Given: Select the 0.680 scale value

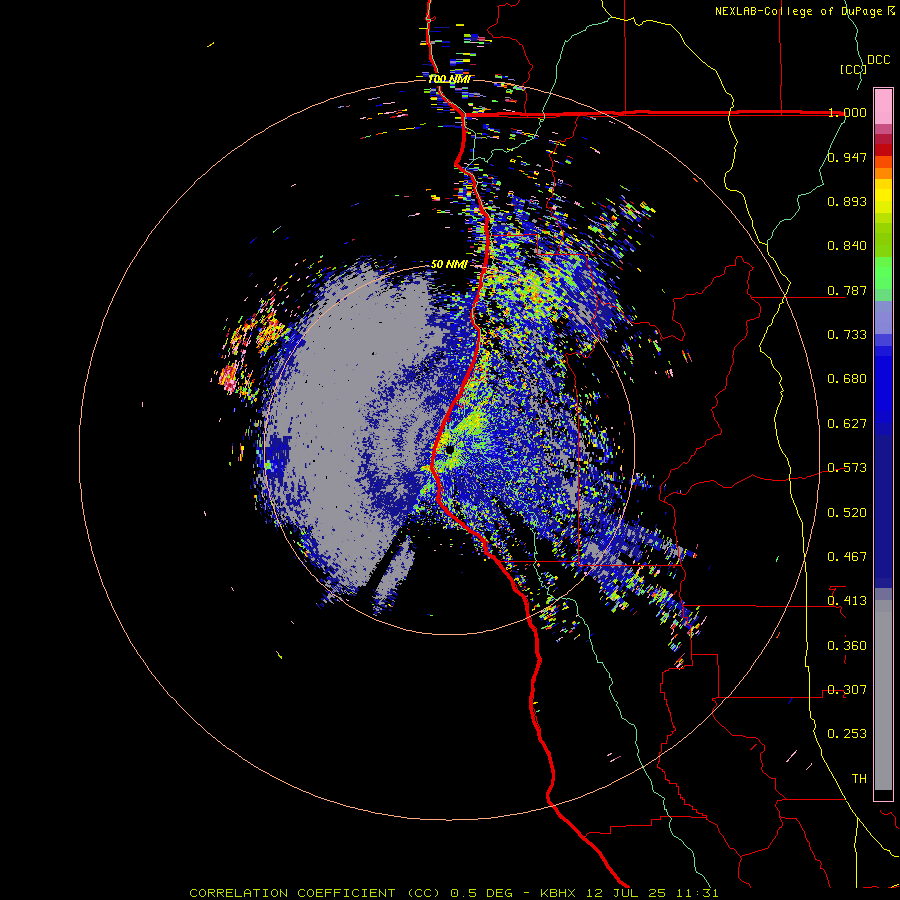Looking at the screenshot, I should tap(847, 379).
